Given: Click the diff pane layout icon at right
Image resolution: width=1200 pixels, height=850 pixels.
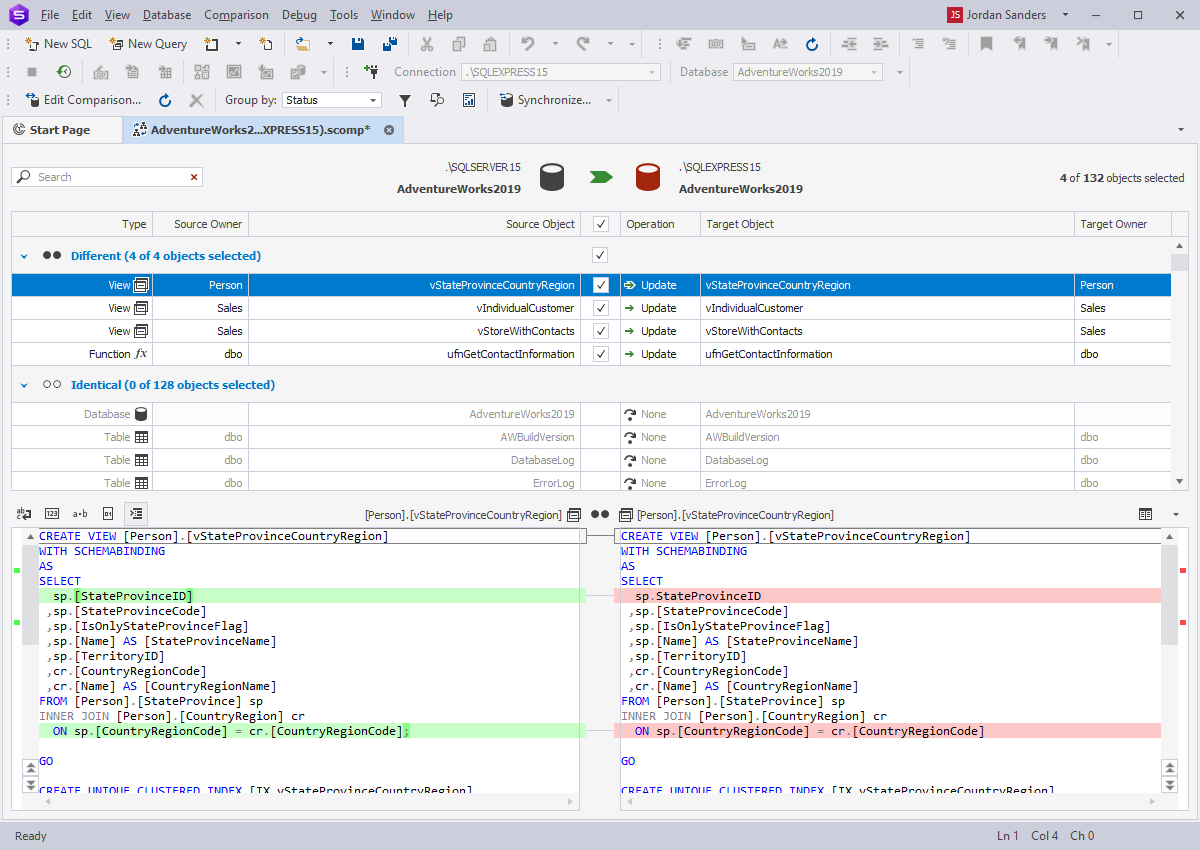Looking at the screenshot, I should point(1145,514).
